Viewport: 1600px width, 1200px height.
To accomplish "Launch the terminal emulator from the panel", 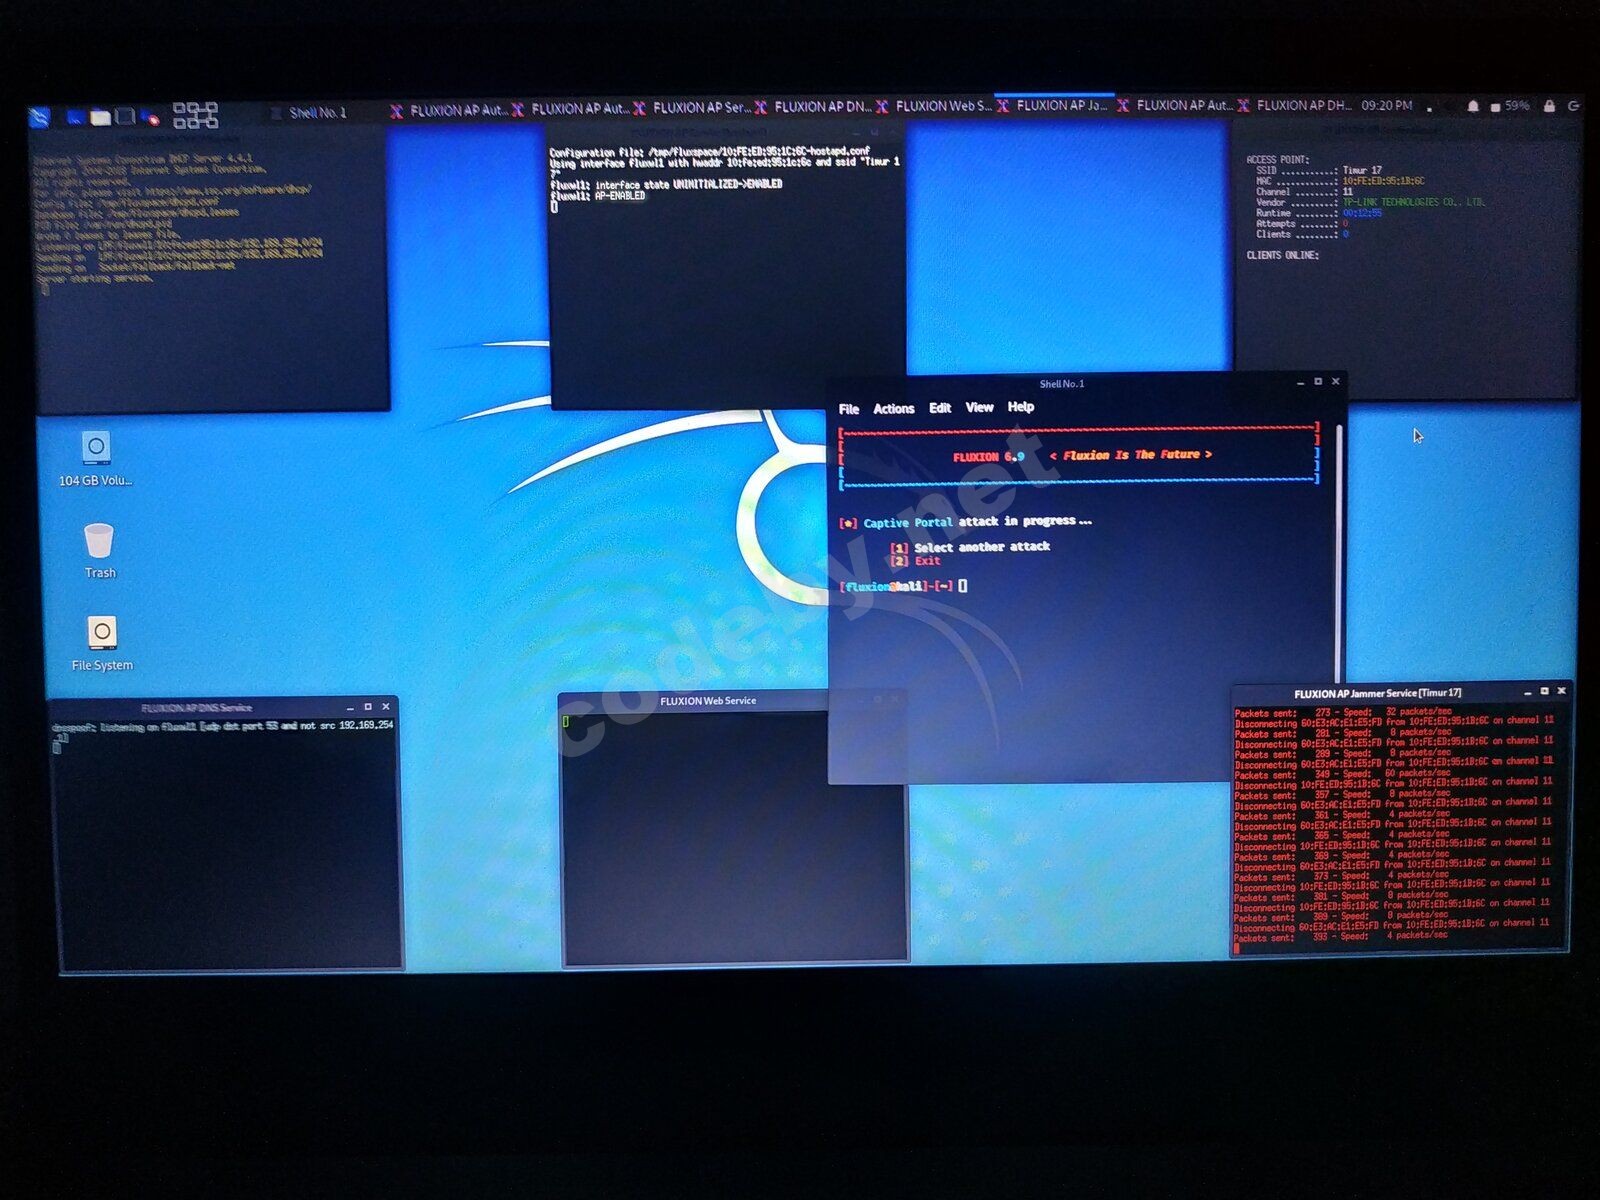I will pos(125,116).
